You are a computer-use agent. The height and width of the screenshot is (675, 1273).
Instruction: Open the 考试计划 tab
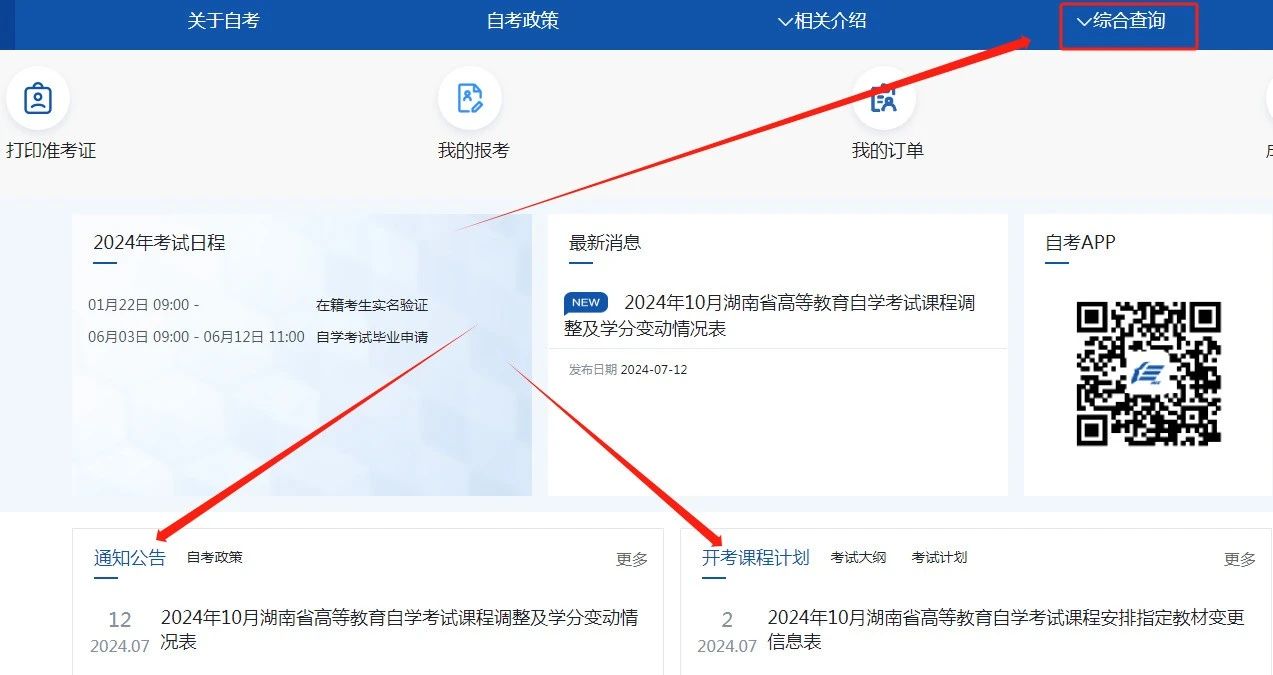tap(939, 557)
